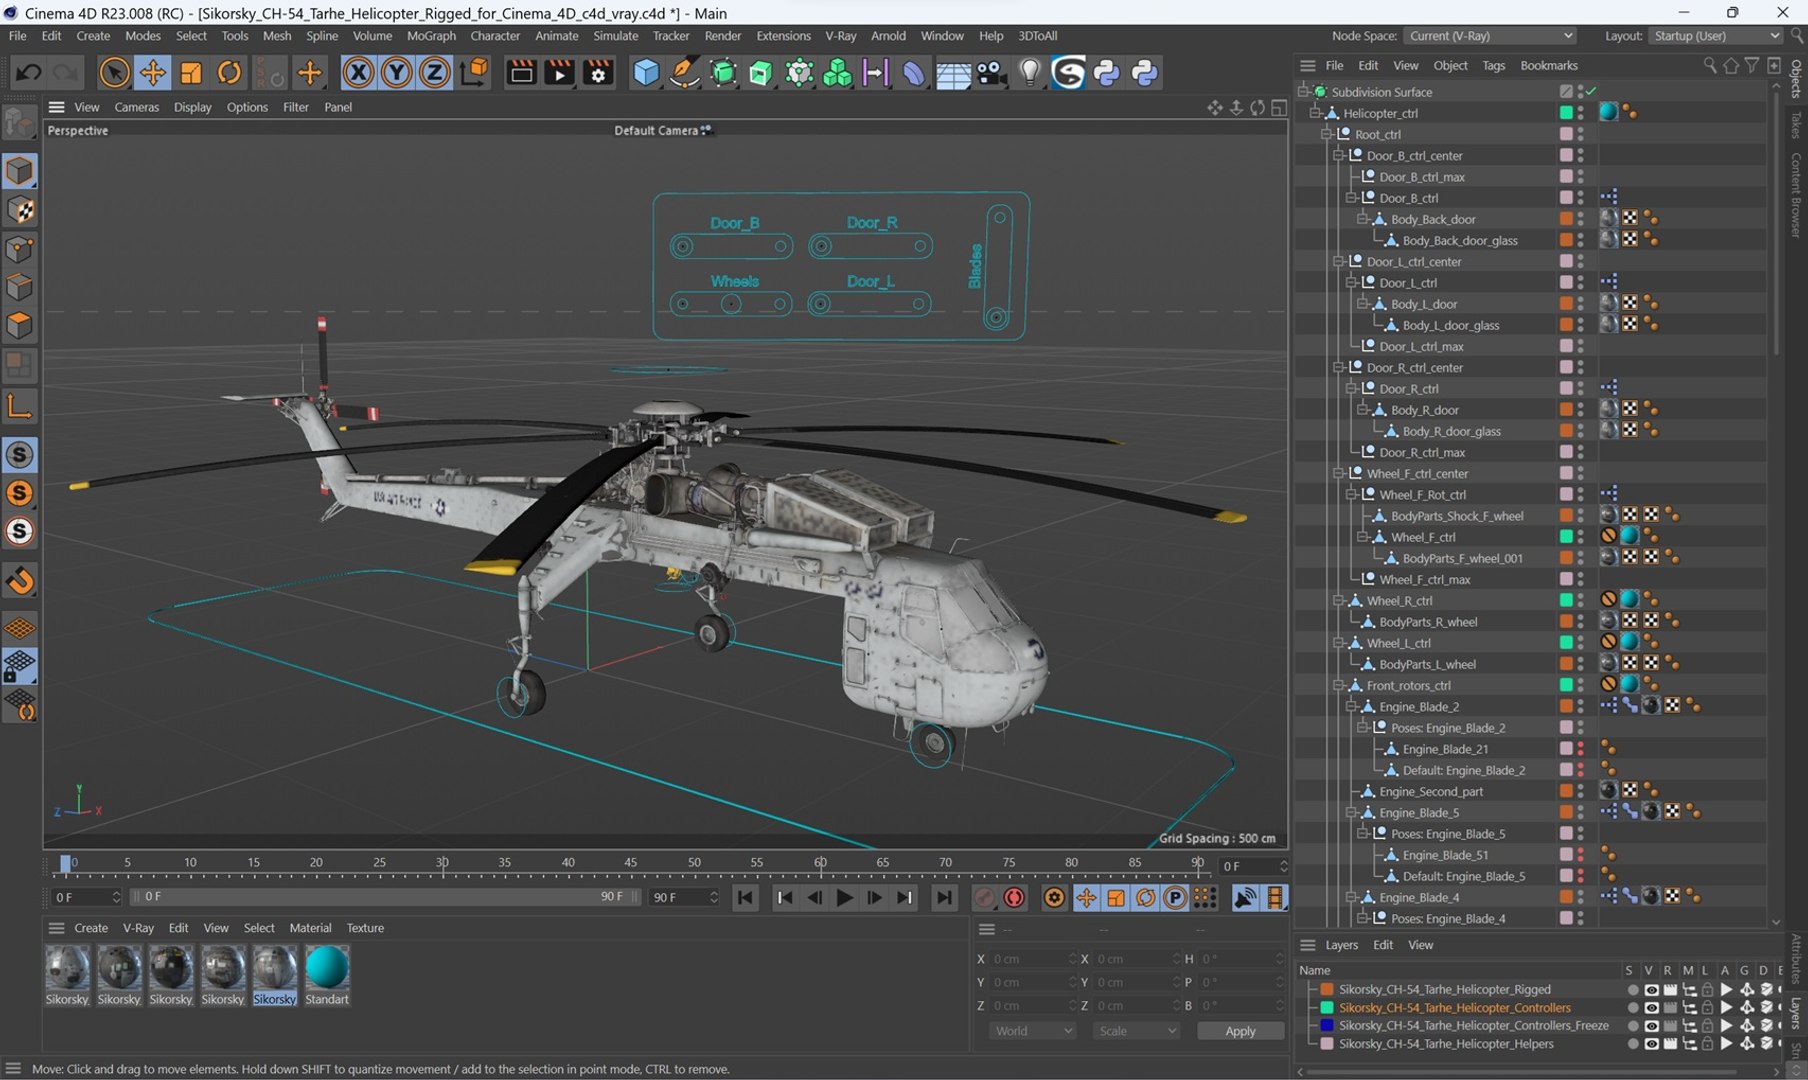Add a Cube primitive object
The width and height of the screenshot is (1808, 1080).
646,72
